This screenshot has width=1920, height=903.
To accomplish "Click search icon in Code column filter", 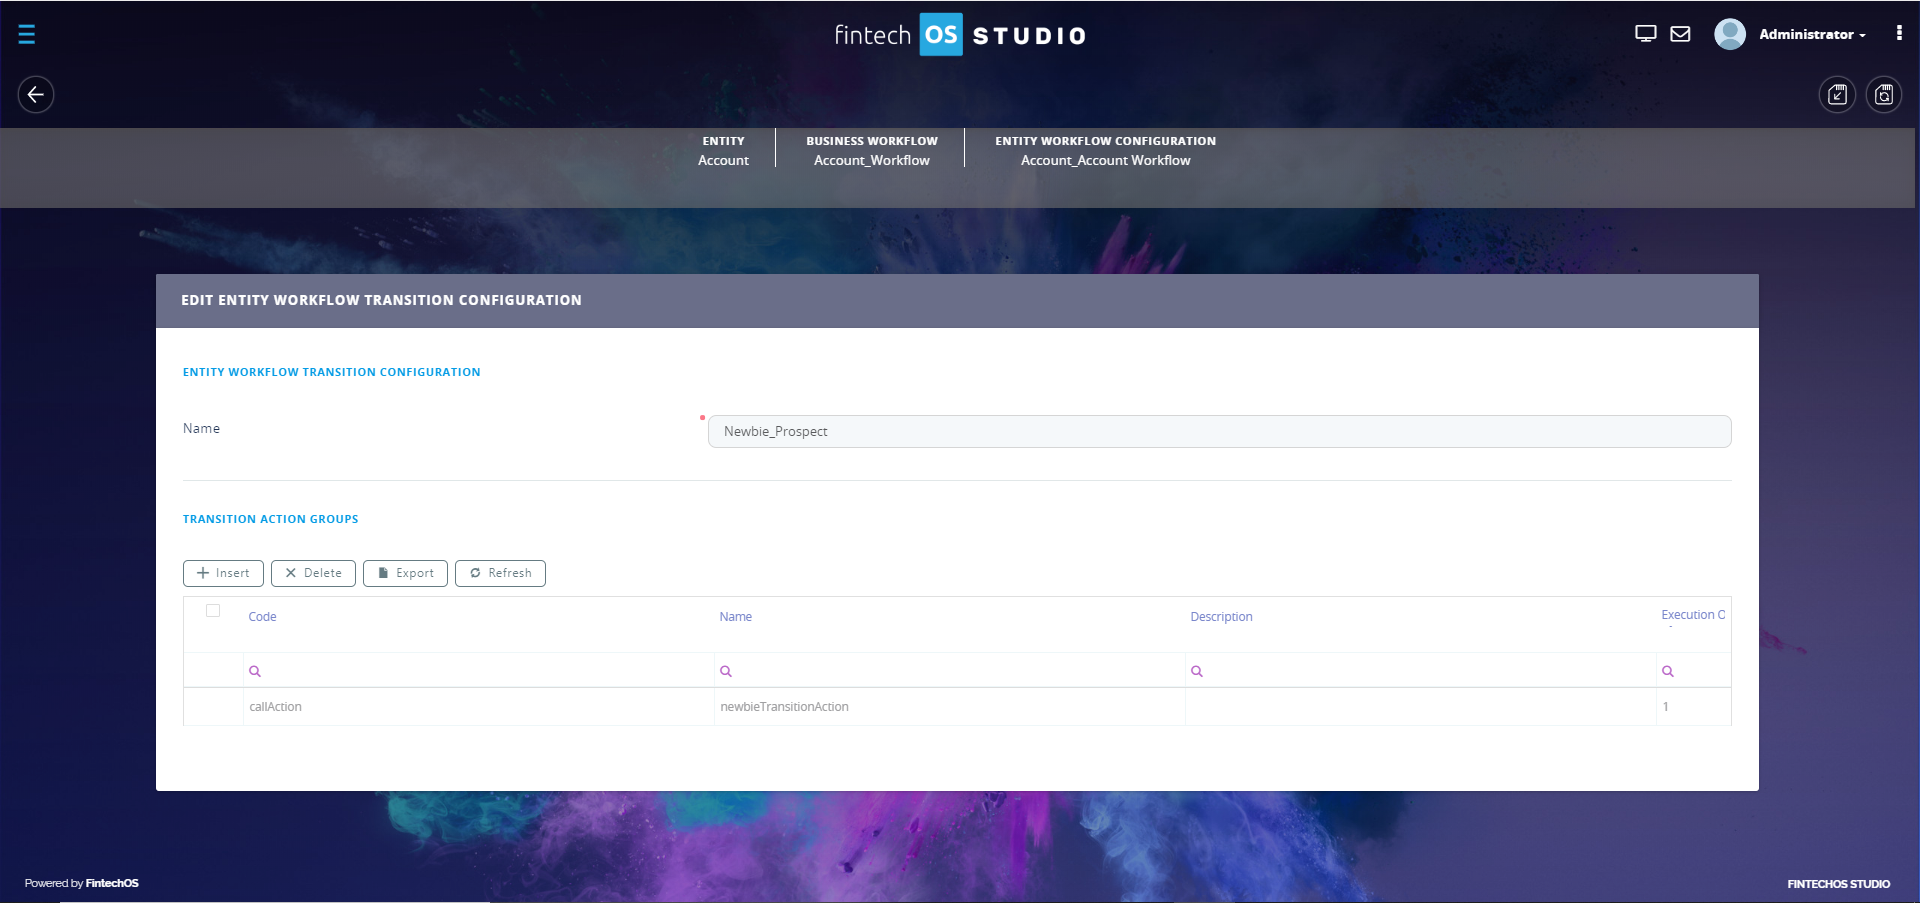I will coord(255,671).
